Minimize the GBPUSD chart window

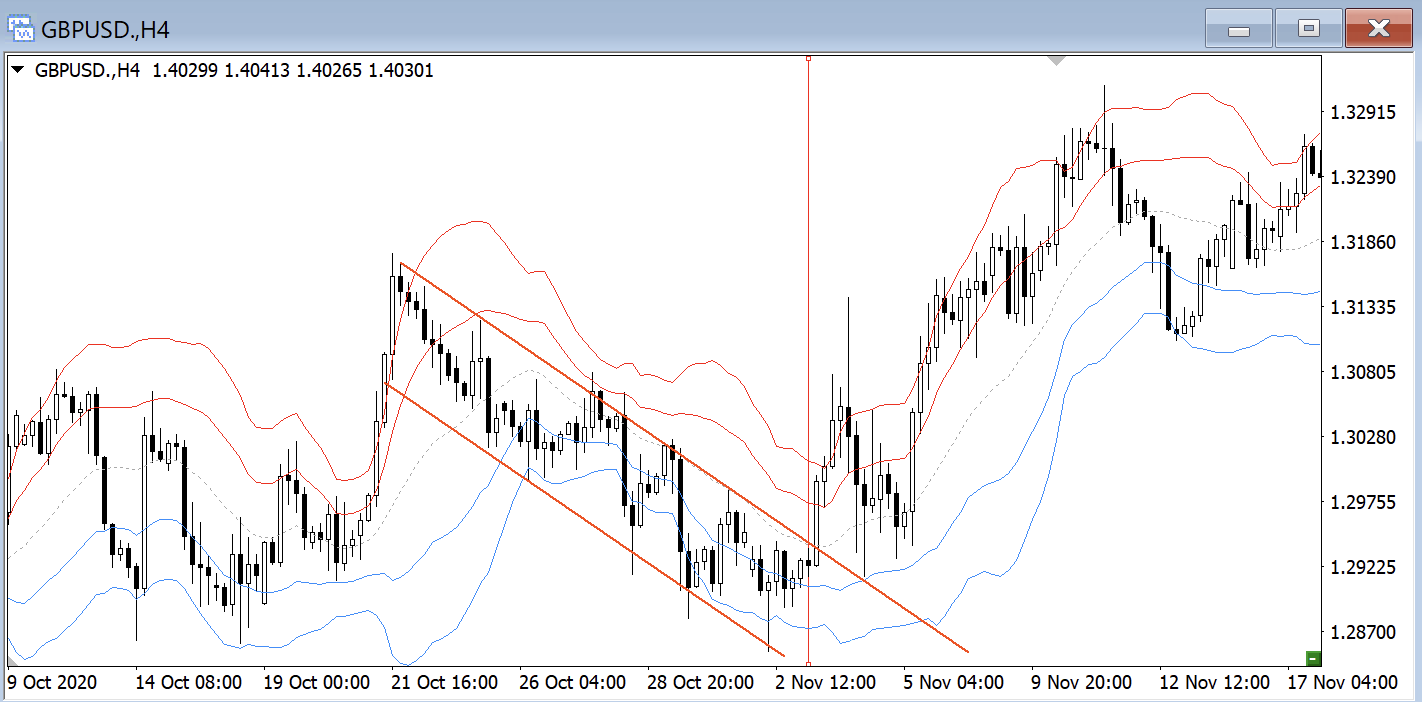1238,29
